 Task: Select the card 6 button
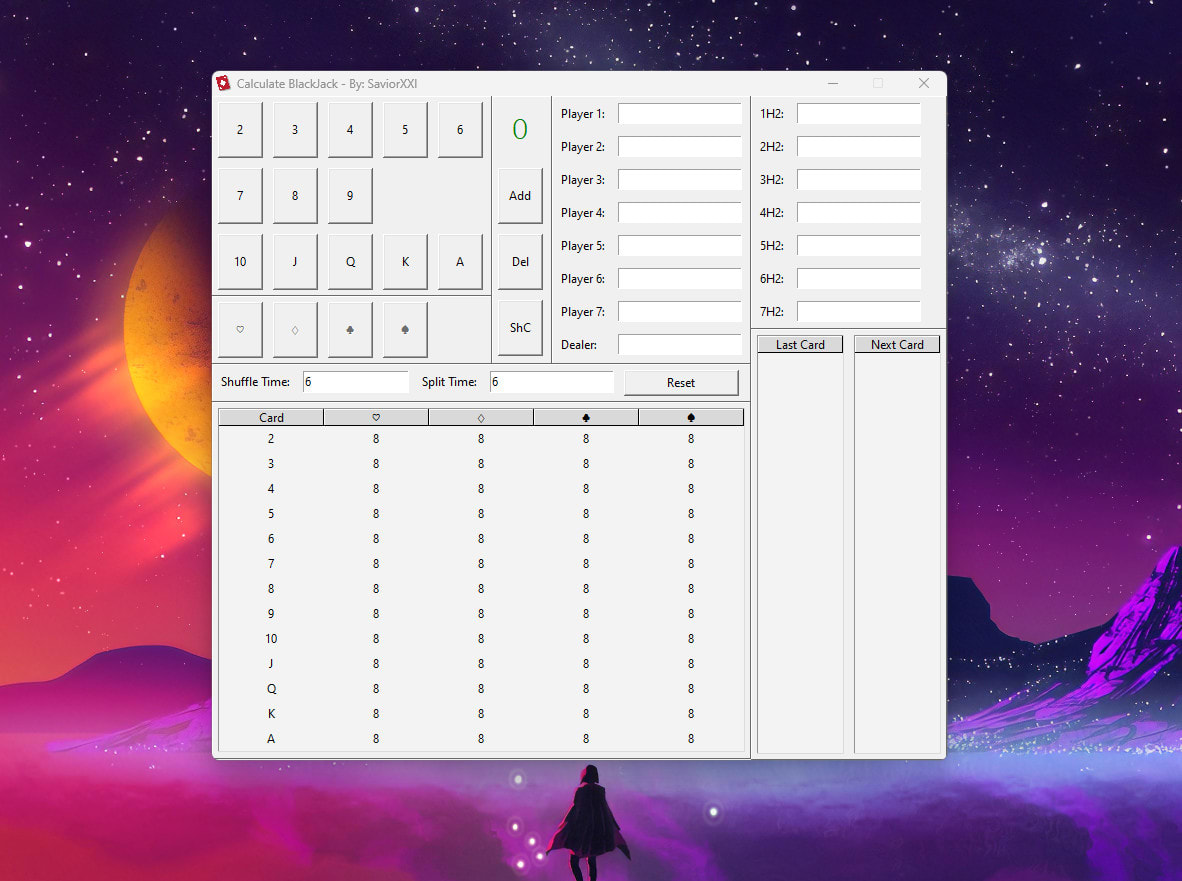[x=460, y=130]
